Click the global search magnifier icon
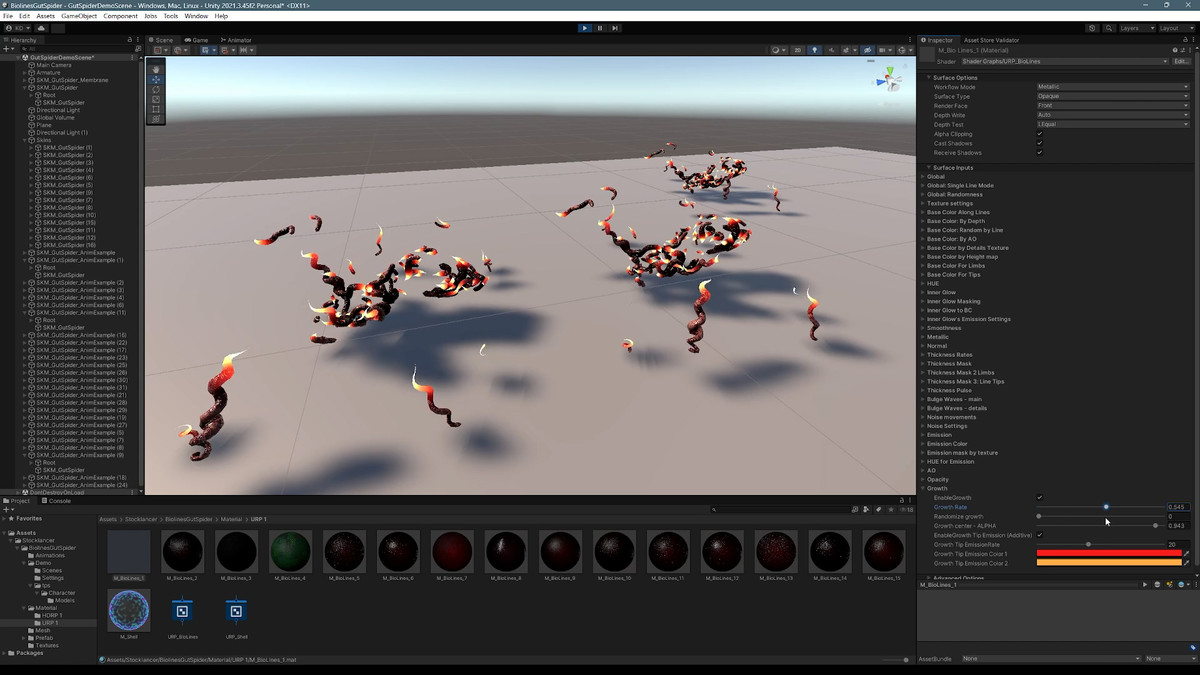Viewport: 1200px width, 675px height. (x=1108, y=28)
